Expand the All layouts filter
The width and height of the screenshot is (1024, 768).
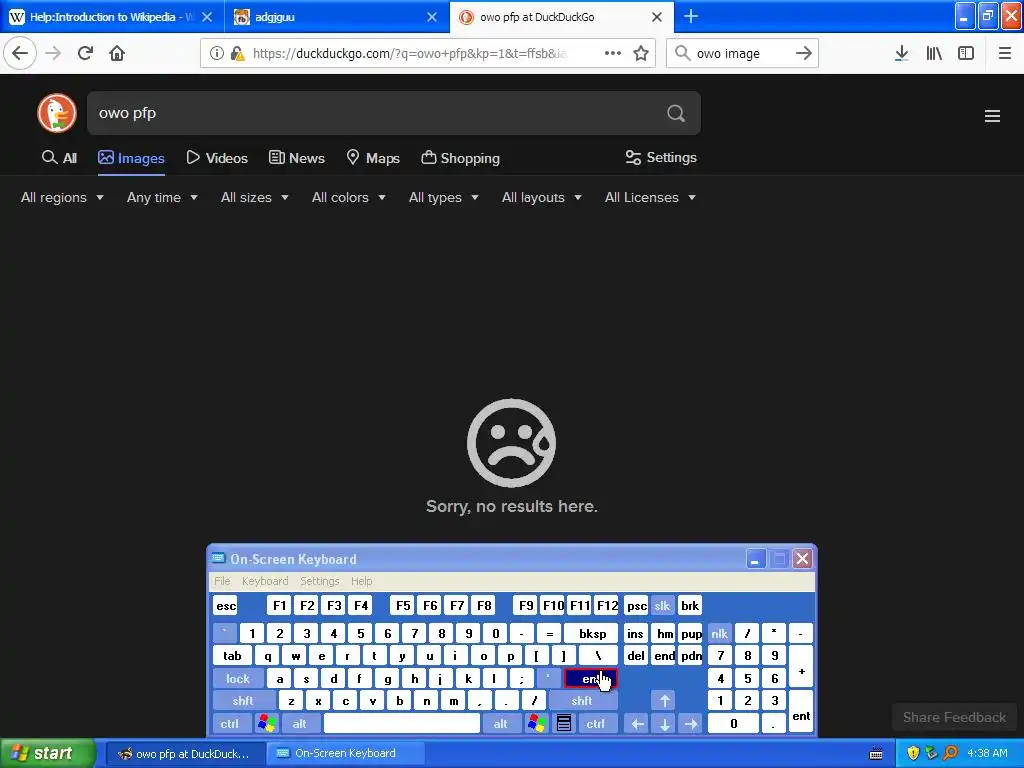pyautogui.click(x=541, y=197)
